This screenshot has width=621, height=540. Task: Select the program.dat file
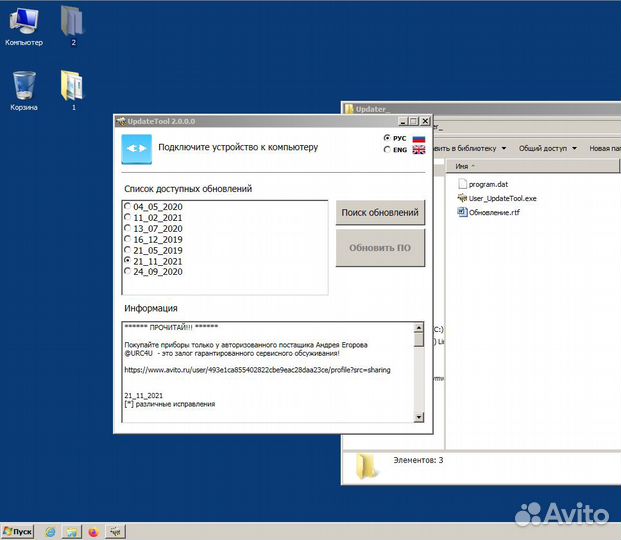pyautogui.click(x=488, y=184)
